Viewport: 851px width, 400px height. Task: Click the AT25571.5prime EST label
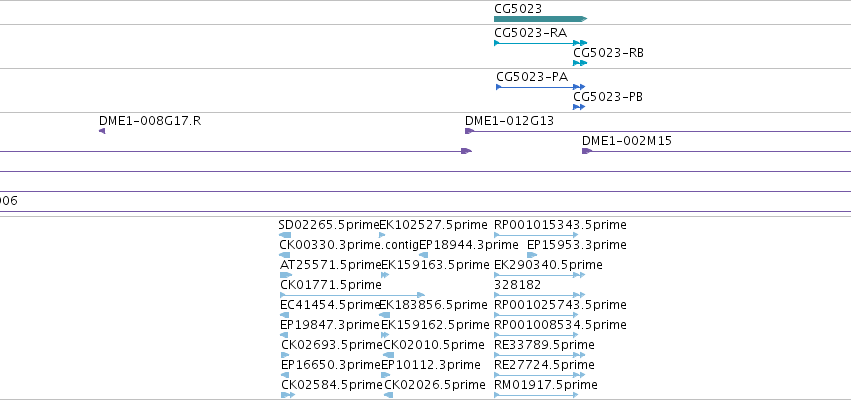tap(331, 265)
